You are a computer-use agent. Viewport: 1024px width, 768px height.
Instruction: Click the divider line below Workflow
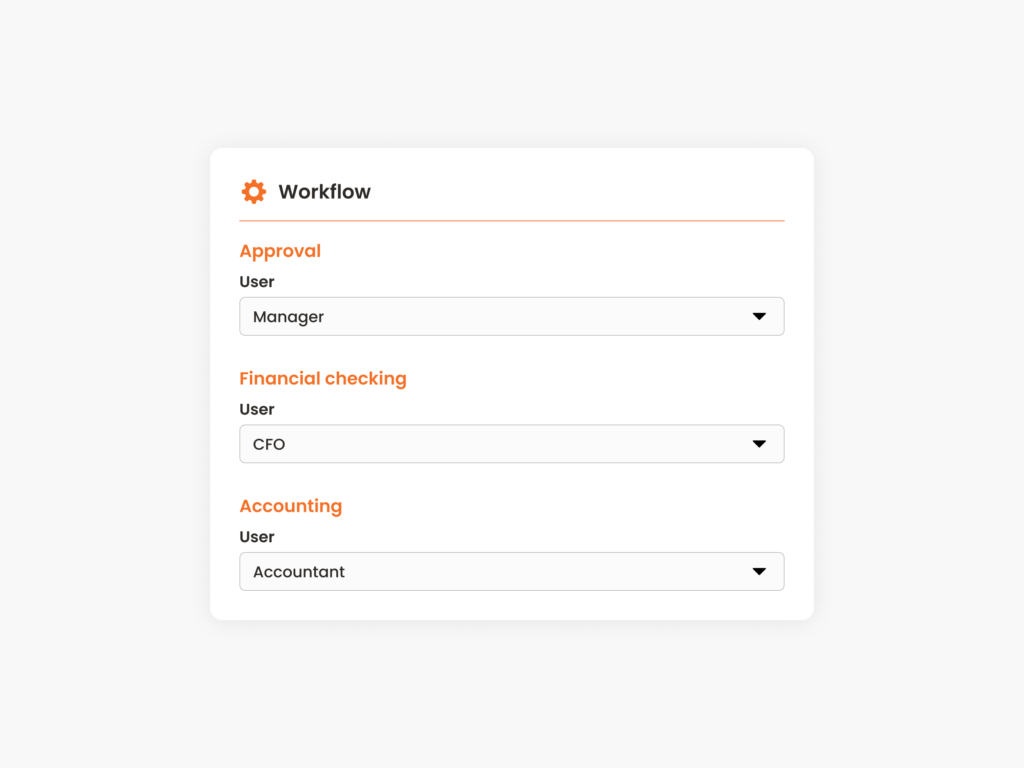coord(512,218)
